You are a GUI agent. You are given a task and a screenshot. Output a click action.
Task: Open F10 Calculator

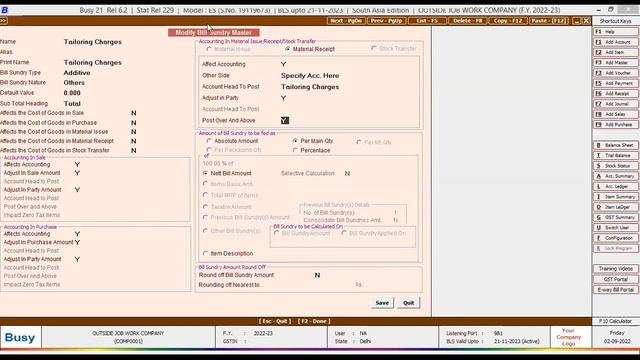[x=616, y=321]
